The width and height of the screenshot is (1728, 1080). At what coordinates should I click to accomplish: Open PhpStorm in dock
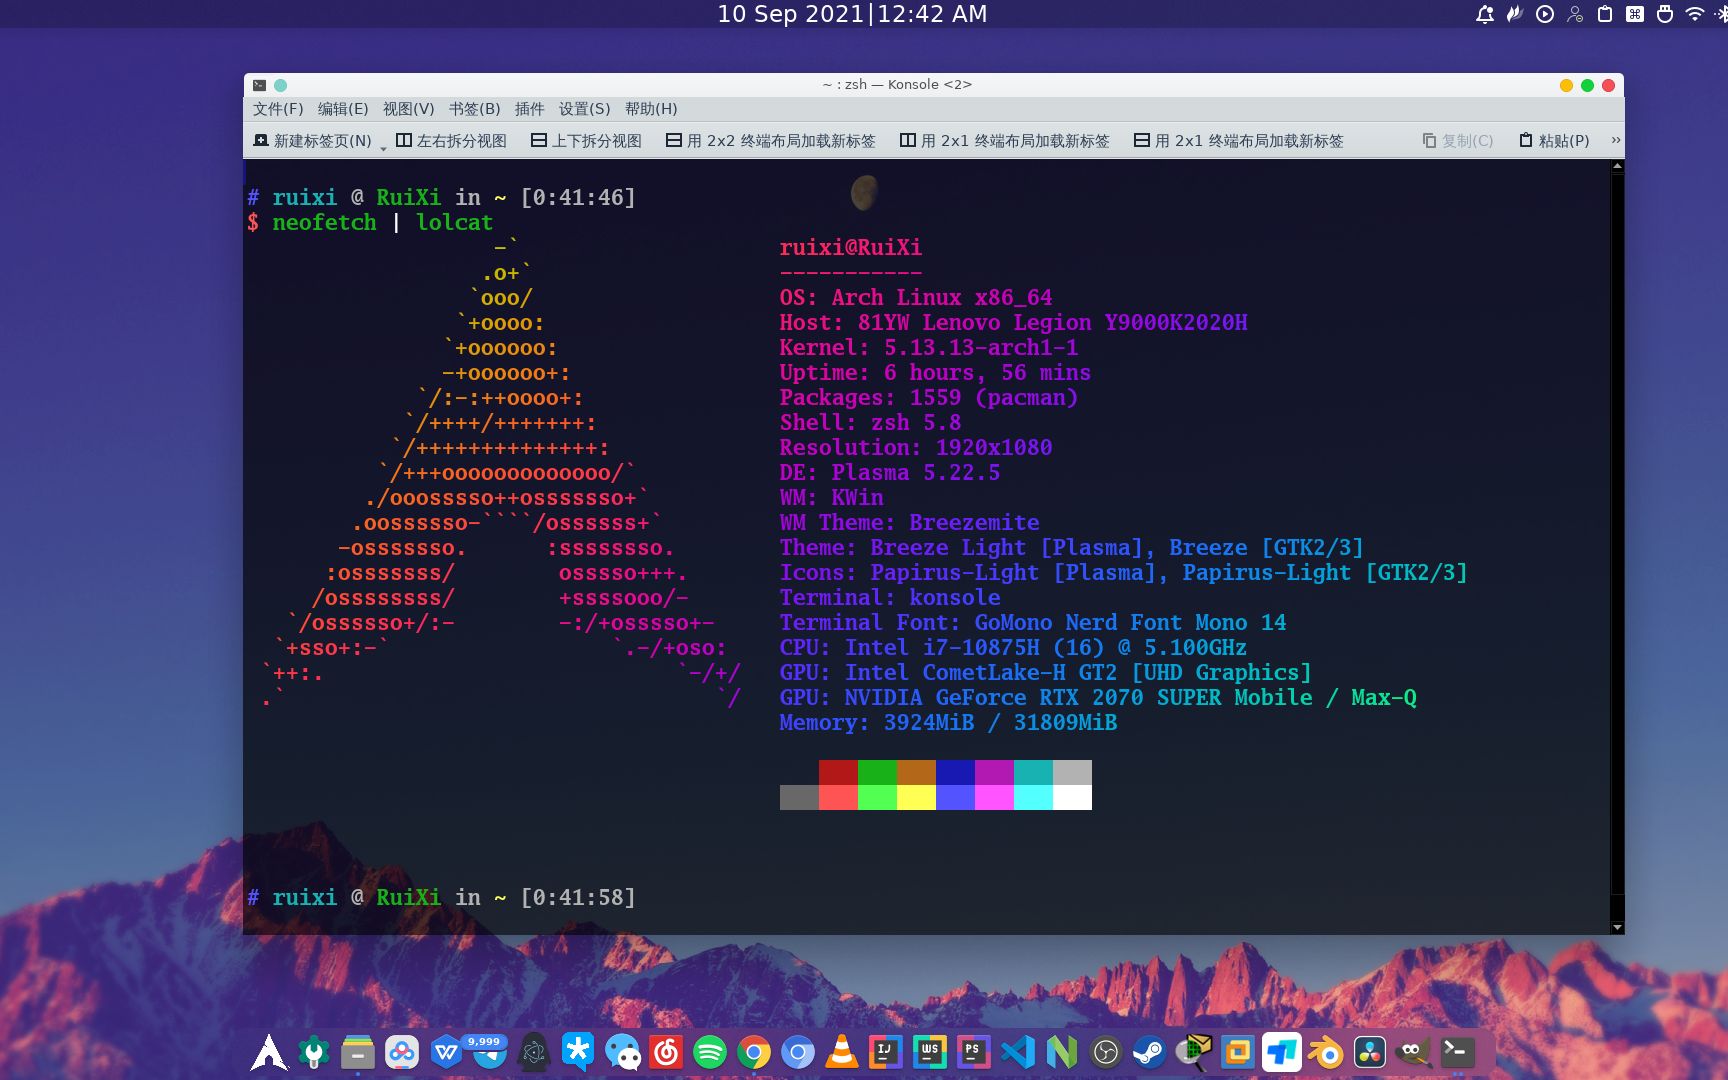[x=973, y=1052]
